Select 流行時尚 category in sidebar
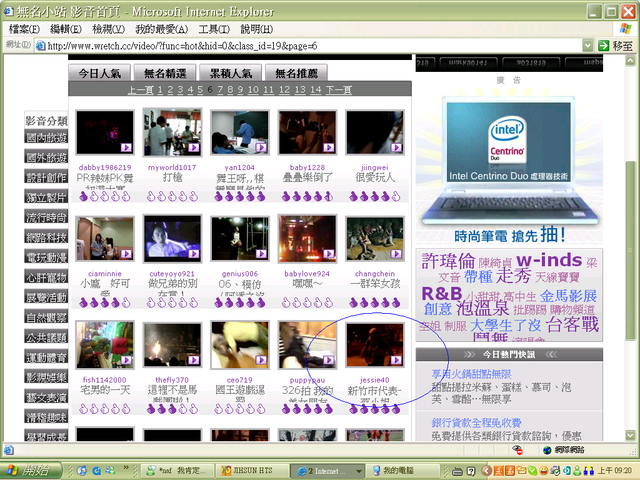640x480 pixels. coord(46,218)
